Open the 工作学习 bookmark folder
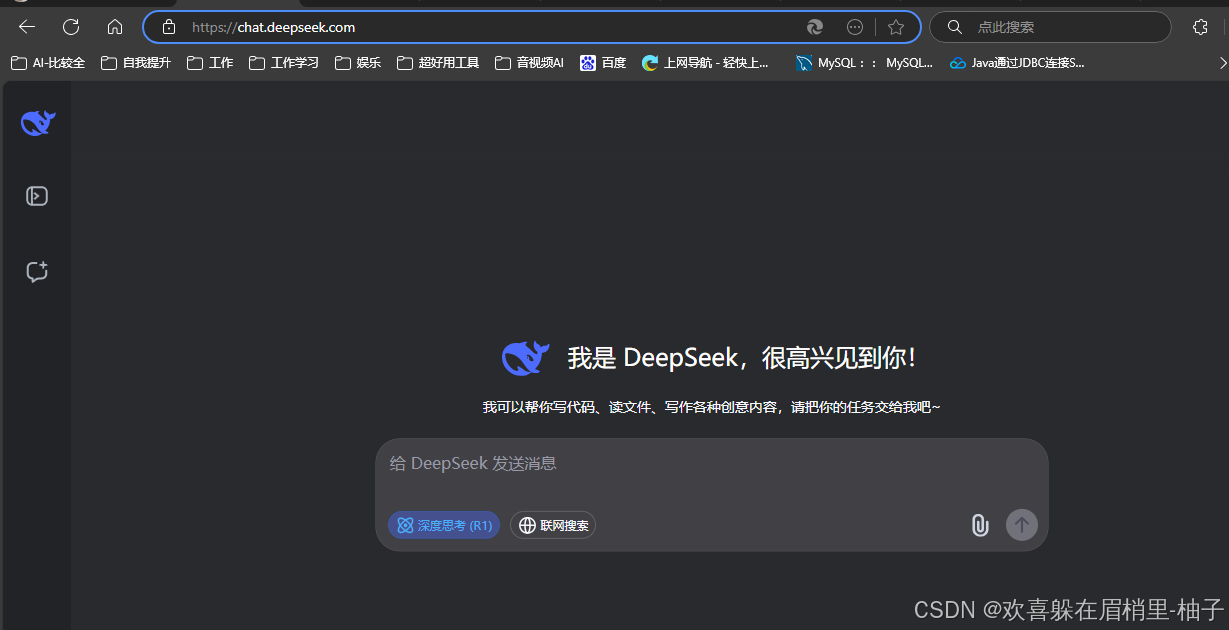Image resolution: width=1229 pixels, height=630 pixels. coord(284,63)
